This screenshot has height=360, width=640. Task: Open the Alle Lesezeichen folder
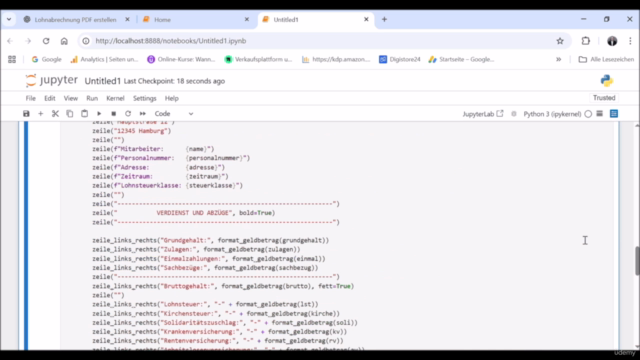(x=606, y=60)
